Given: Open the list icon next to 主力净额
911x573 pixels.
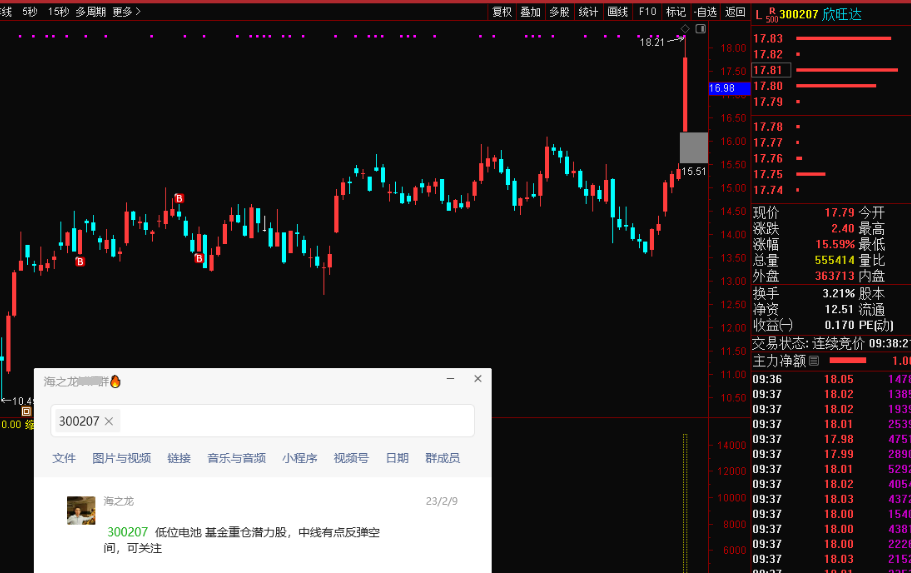Looking at the screenshot, I should pos(814,361).
